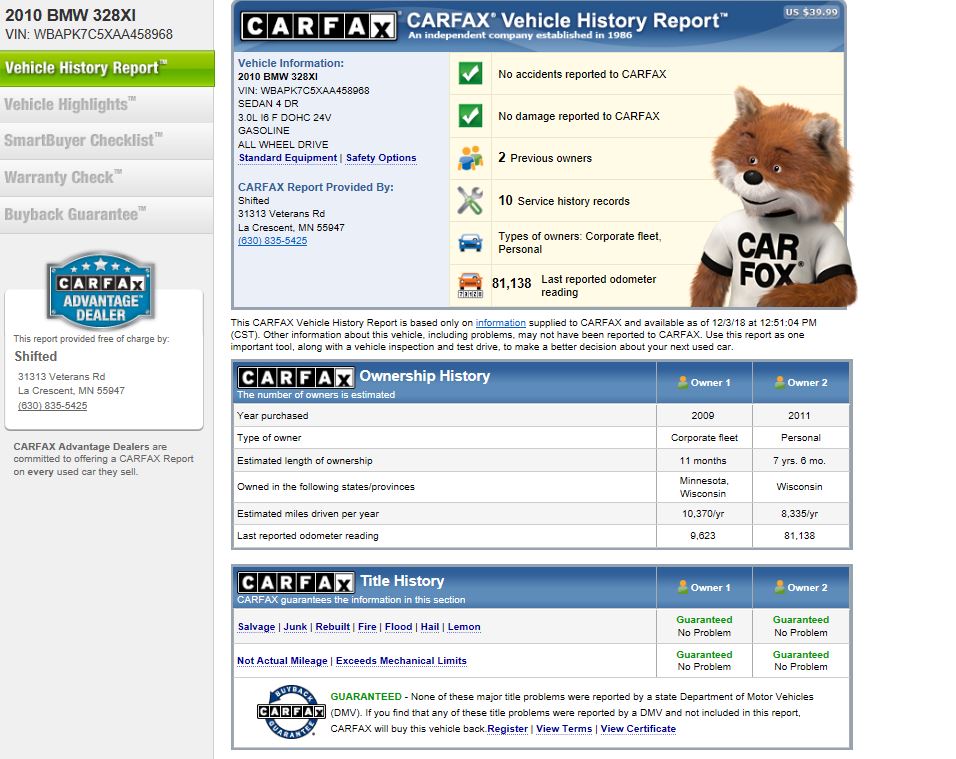Screen dimensions: 956x759
Task: Open the Standard Equipment link
Action: pyautogui.click(x=288, y=158)
